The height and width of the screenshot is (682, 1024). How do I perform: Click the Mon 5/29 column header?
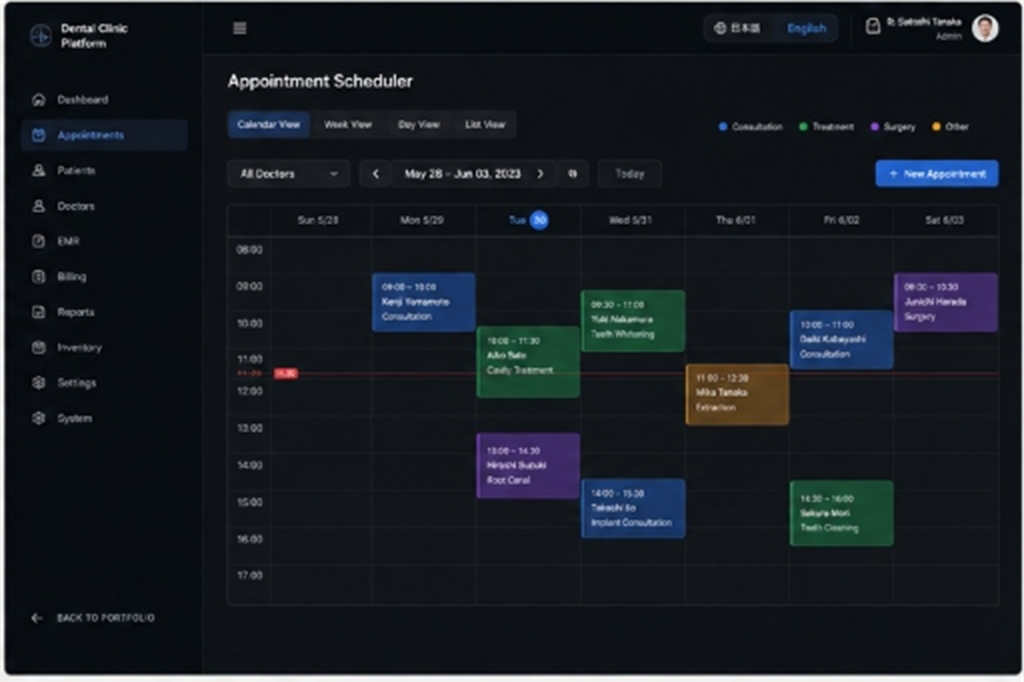[x=422, y=220]
